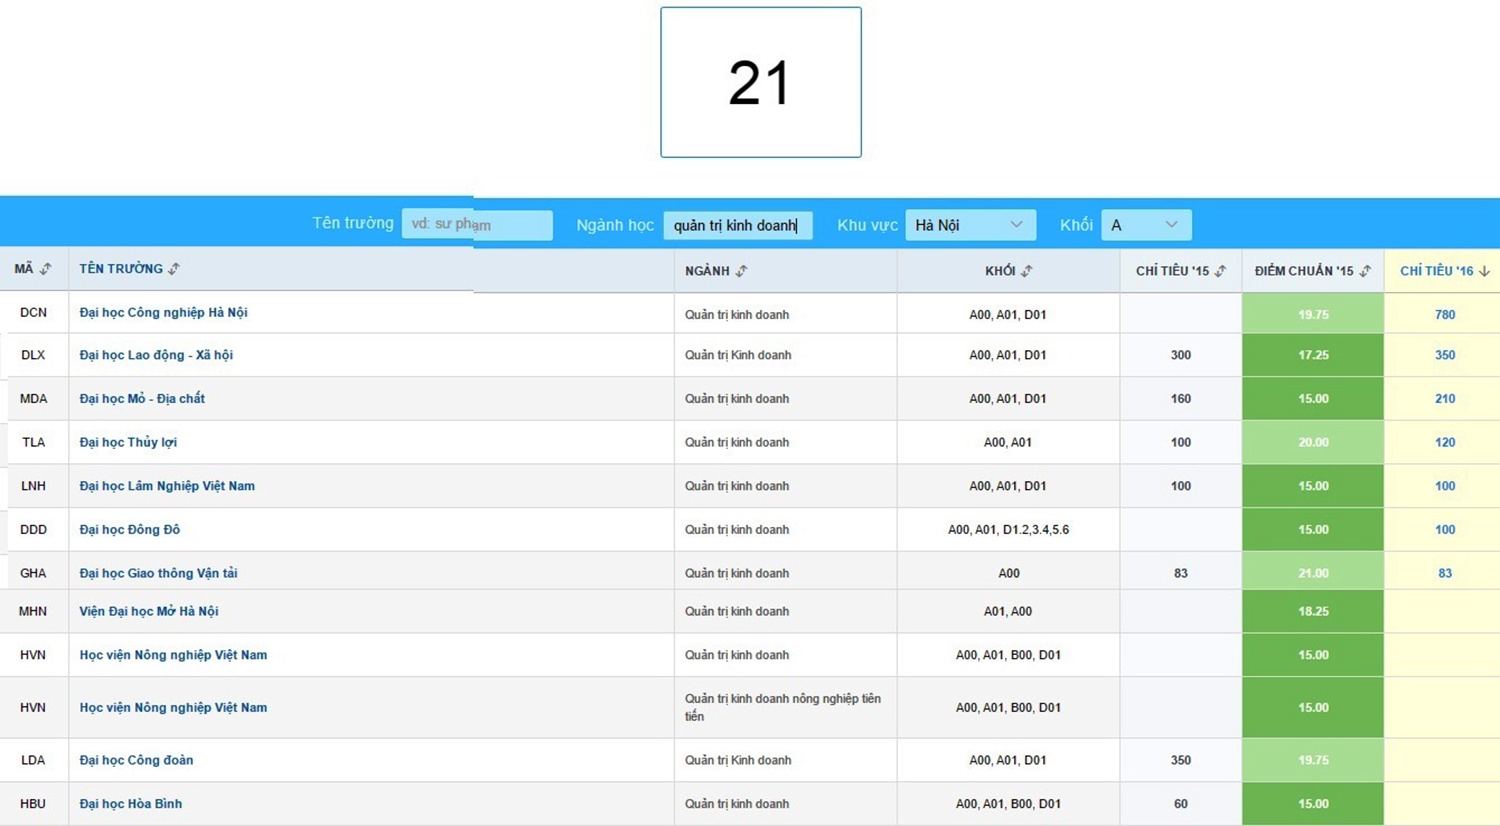
Task: Click the Ngành học input box
Action: click(x=737, y=225)
